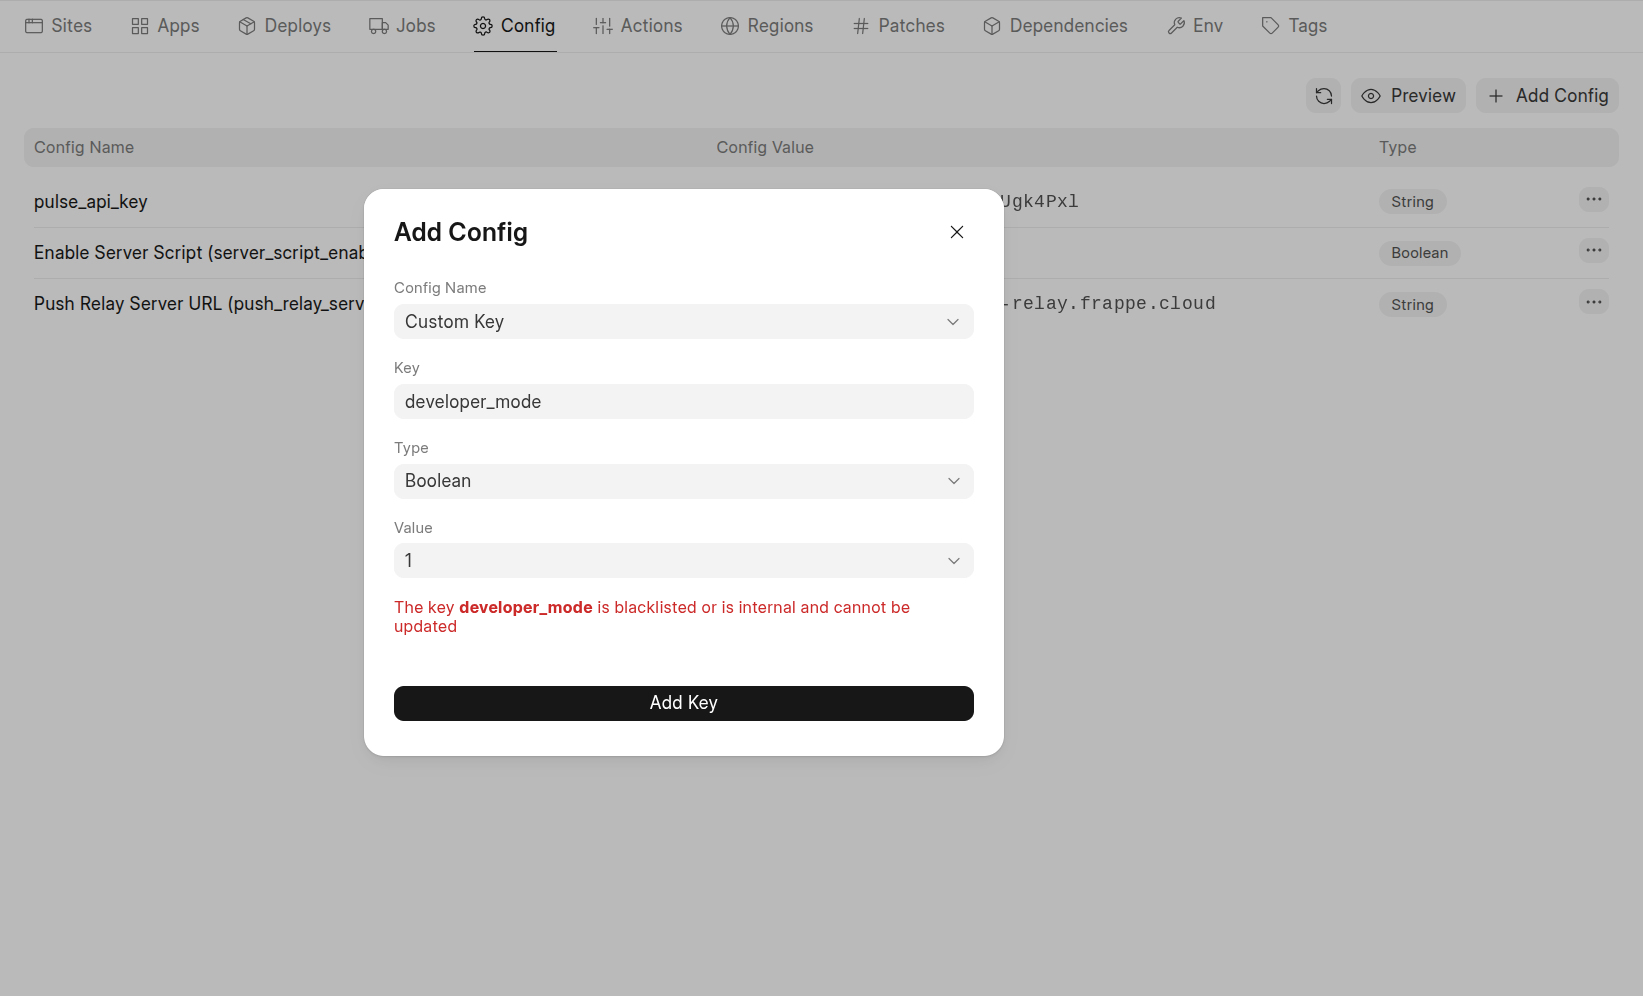Image resolution: width=1643 pixels, height=996 pixels.
Task: Click the sliders icon next to Actions
Action: (602, 25)
